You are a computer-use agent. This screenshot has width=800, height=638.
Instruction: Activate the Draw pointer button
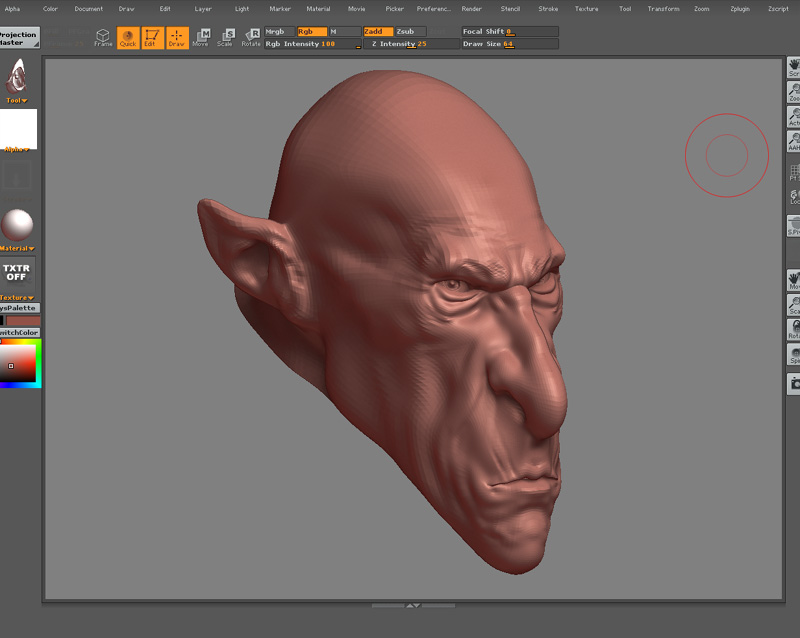pyautogui.click(x=177, y=38)
